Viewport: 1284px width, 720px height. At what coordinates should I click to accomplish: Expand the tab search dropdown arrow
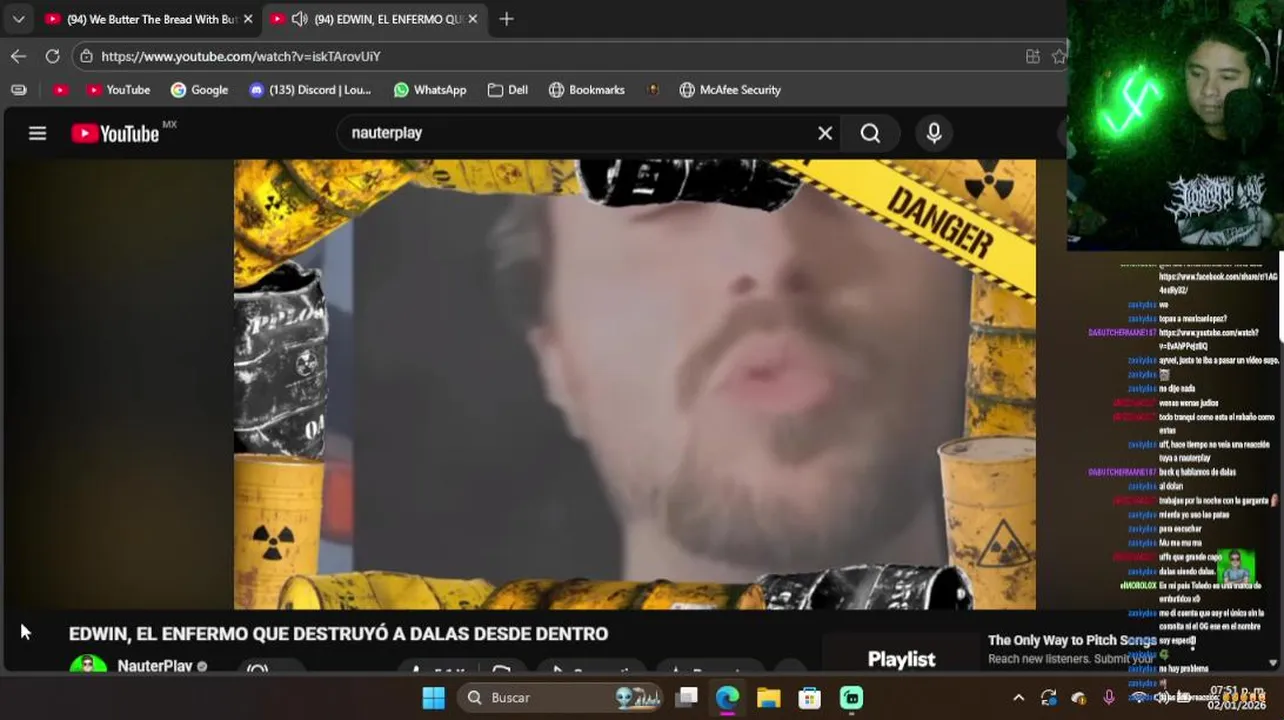click(x=18, y=19)
